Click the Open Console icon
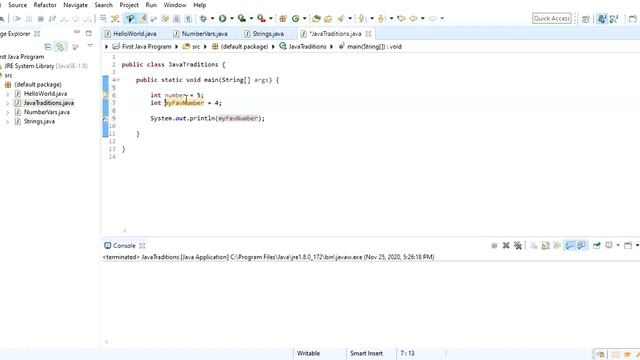 point(629,245)
